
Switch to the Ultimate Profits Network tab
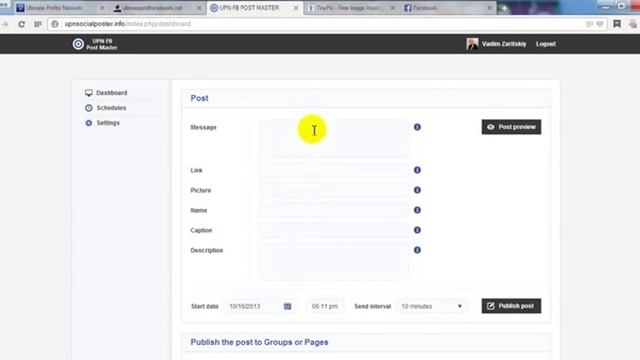[60, 8]
